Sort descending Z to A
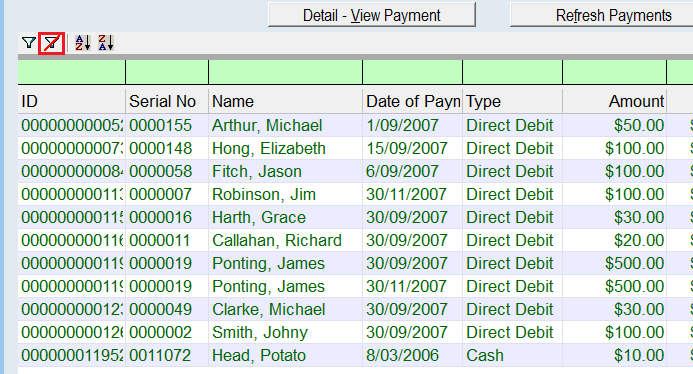Screen dimensions: 693x374 pos(106,43)
